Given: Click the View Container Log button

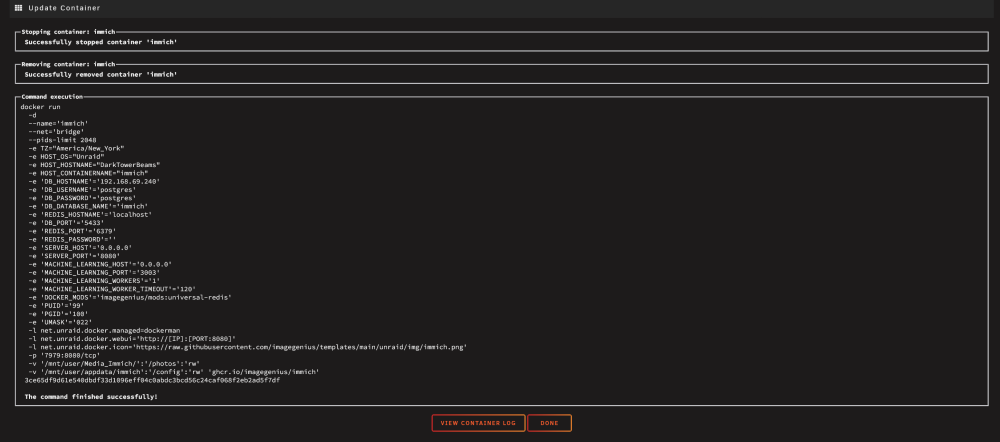Looking at the screenshot, I should coord(478,423).
